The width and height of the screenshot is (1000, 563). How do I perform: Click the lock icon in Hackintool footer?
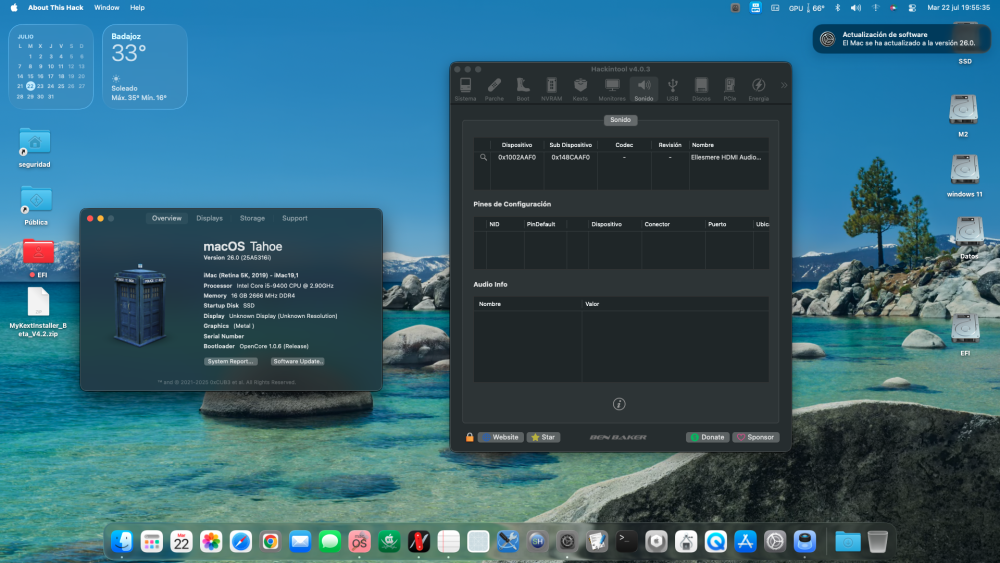pyautogui.click(x=470, y=437)
